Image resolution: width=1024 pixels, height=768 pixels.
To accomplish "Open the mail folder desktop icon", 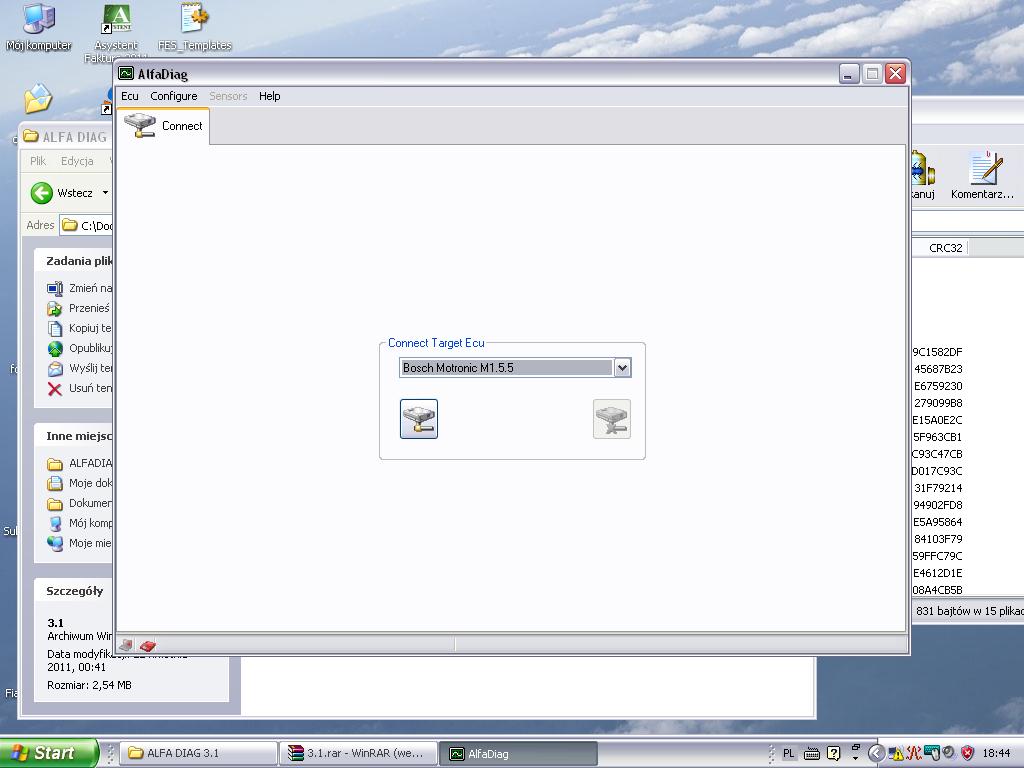I will coord(38,99).
